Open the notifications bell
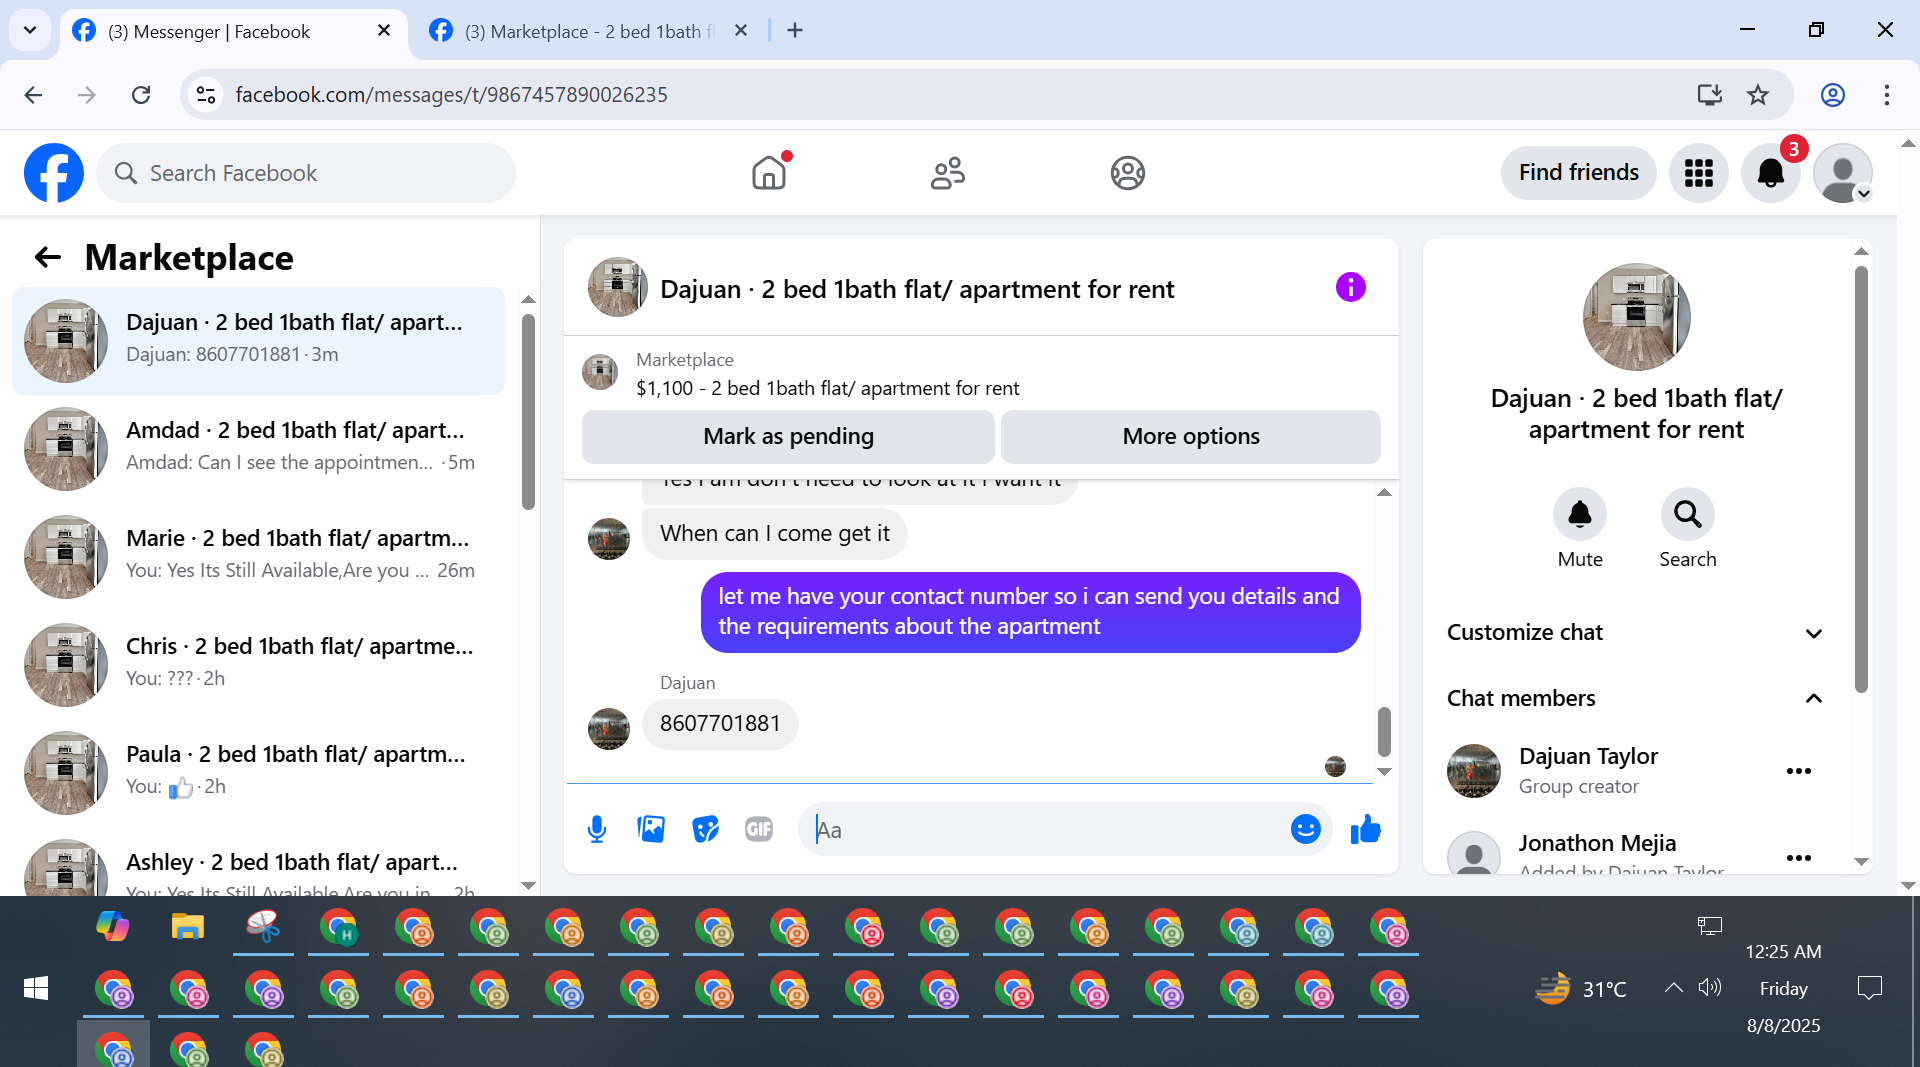Viewport: 1920px width, 1067px height. 1770,173
